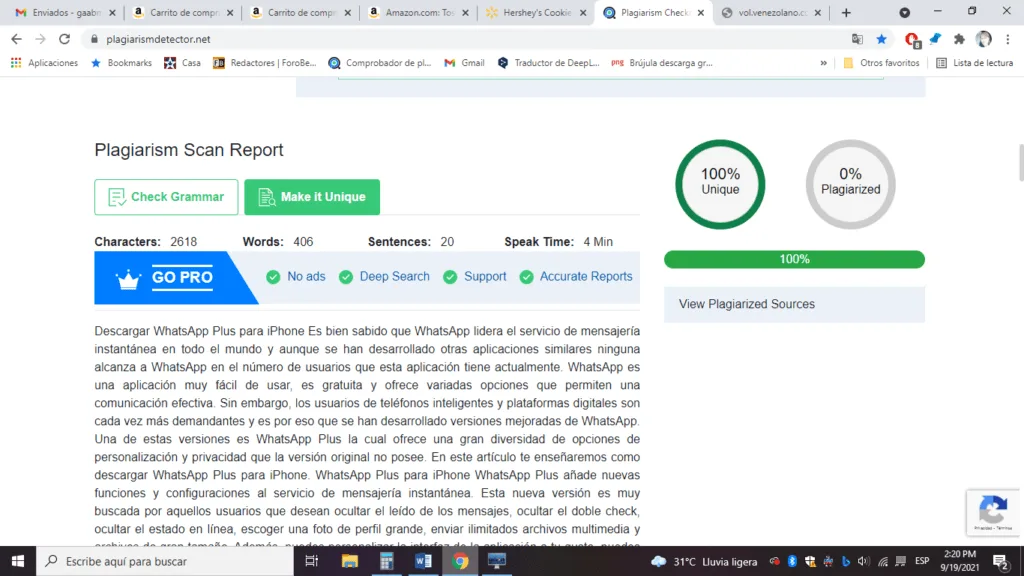Click the No ads checkmark
Image resolution: width=1024 pixels, height=576 pixels.
[273, 277]
